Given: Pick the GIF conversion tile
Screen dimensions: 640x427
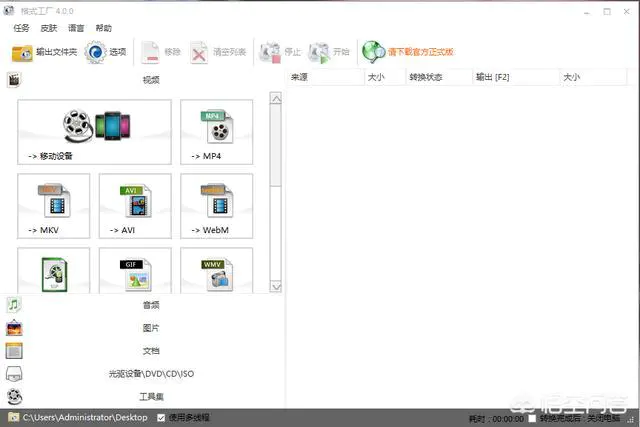Looking at the screenshot, I should pos(135,270).
